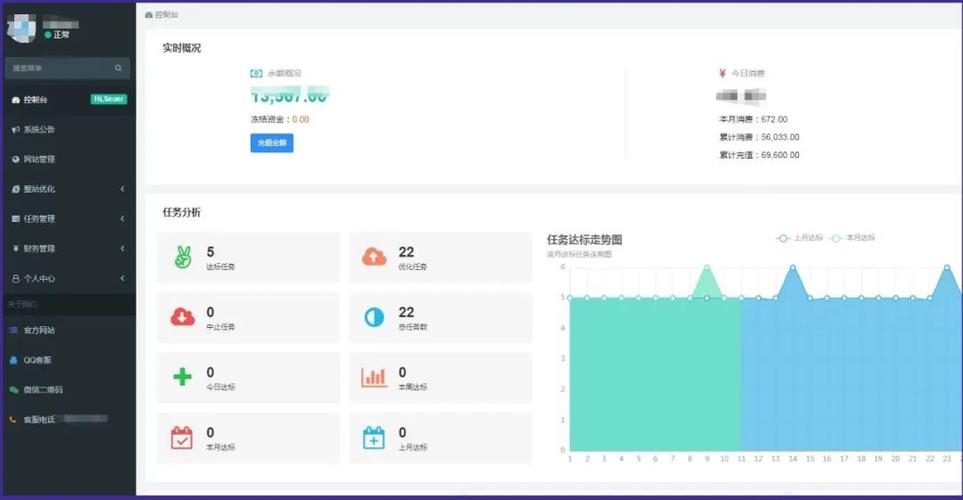
Task: Open the 系统公告 menu item
Action: point(39,130)
